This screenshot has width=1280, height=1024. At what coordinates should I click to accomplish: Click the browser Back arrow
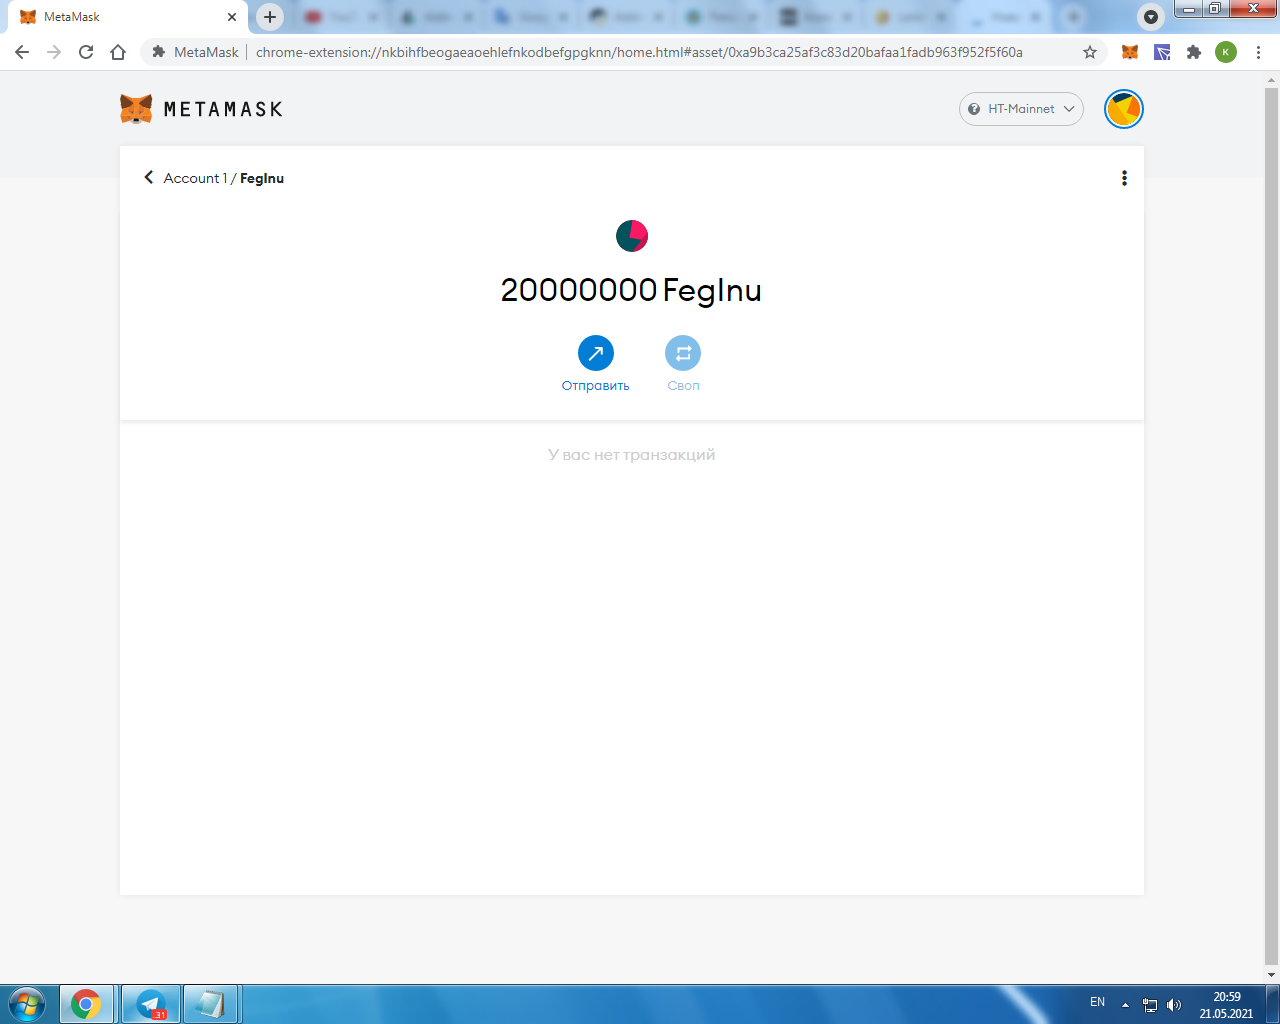(22, 52)
